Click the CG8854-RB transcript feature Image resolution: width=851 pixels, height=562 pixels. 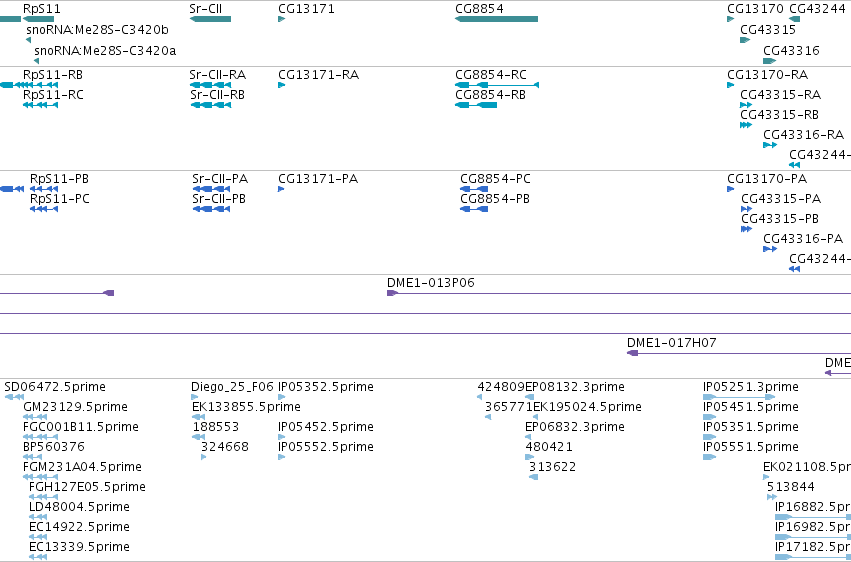[476, 105]
